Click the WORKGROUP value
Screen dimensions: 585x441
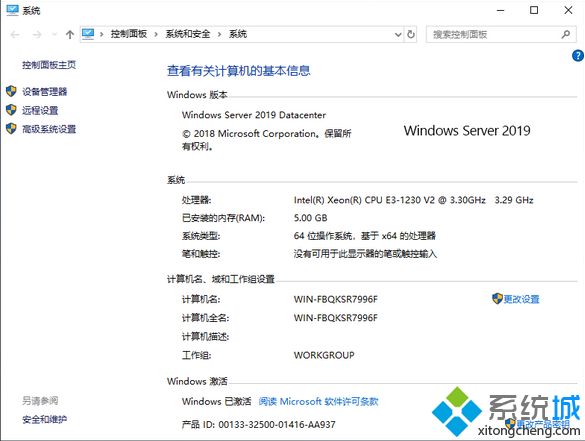(x=324, y=355)
